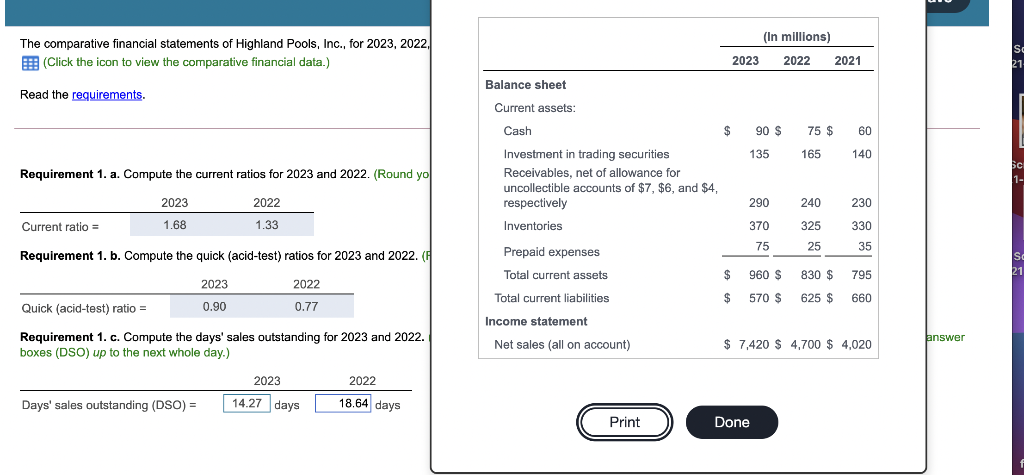Click the 2023 inventories value 370

[760, 226]
